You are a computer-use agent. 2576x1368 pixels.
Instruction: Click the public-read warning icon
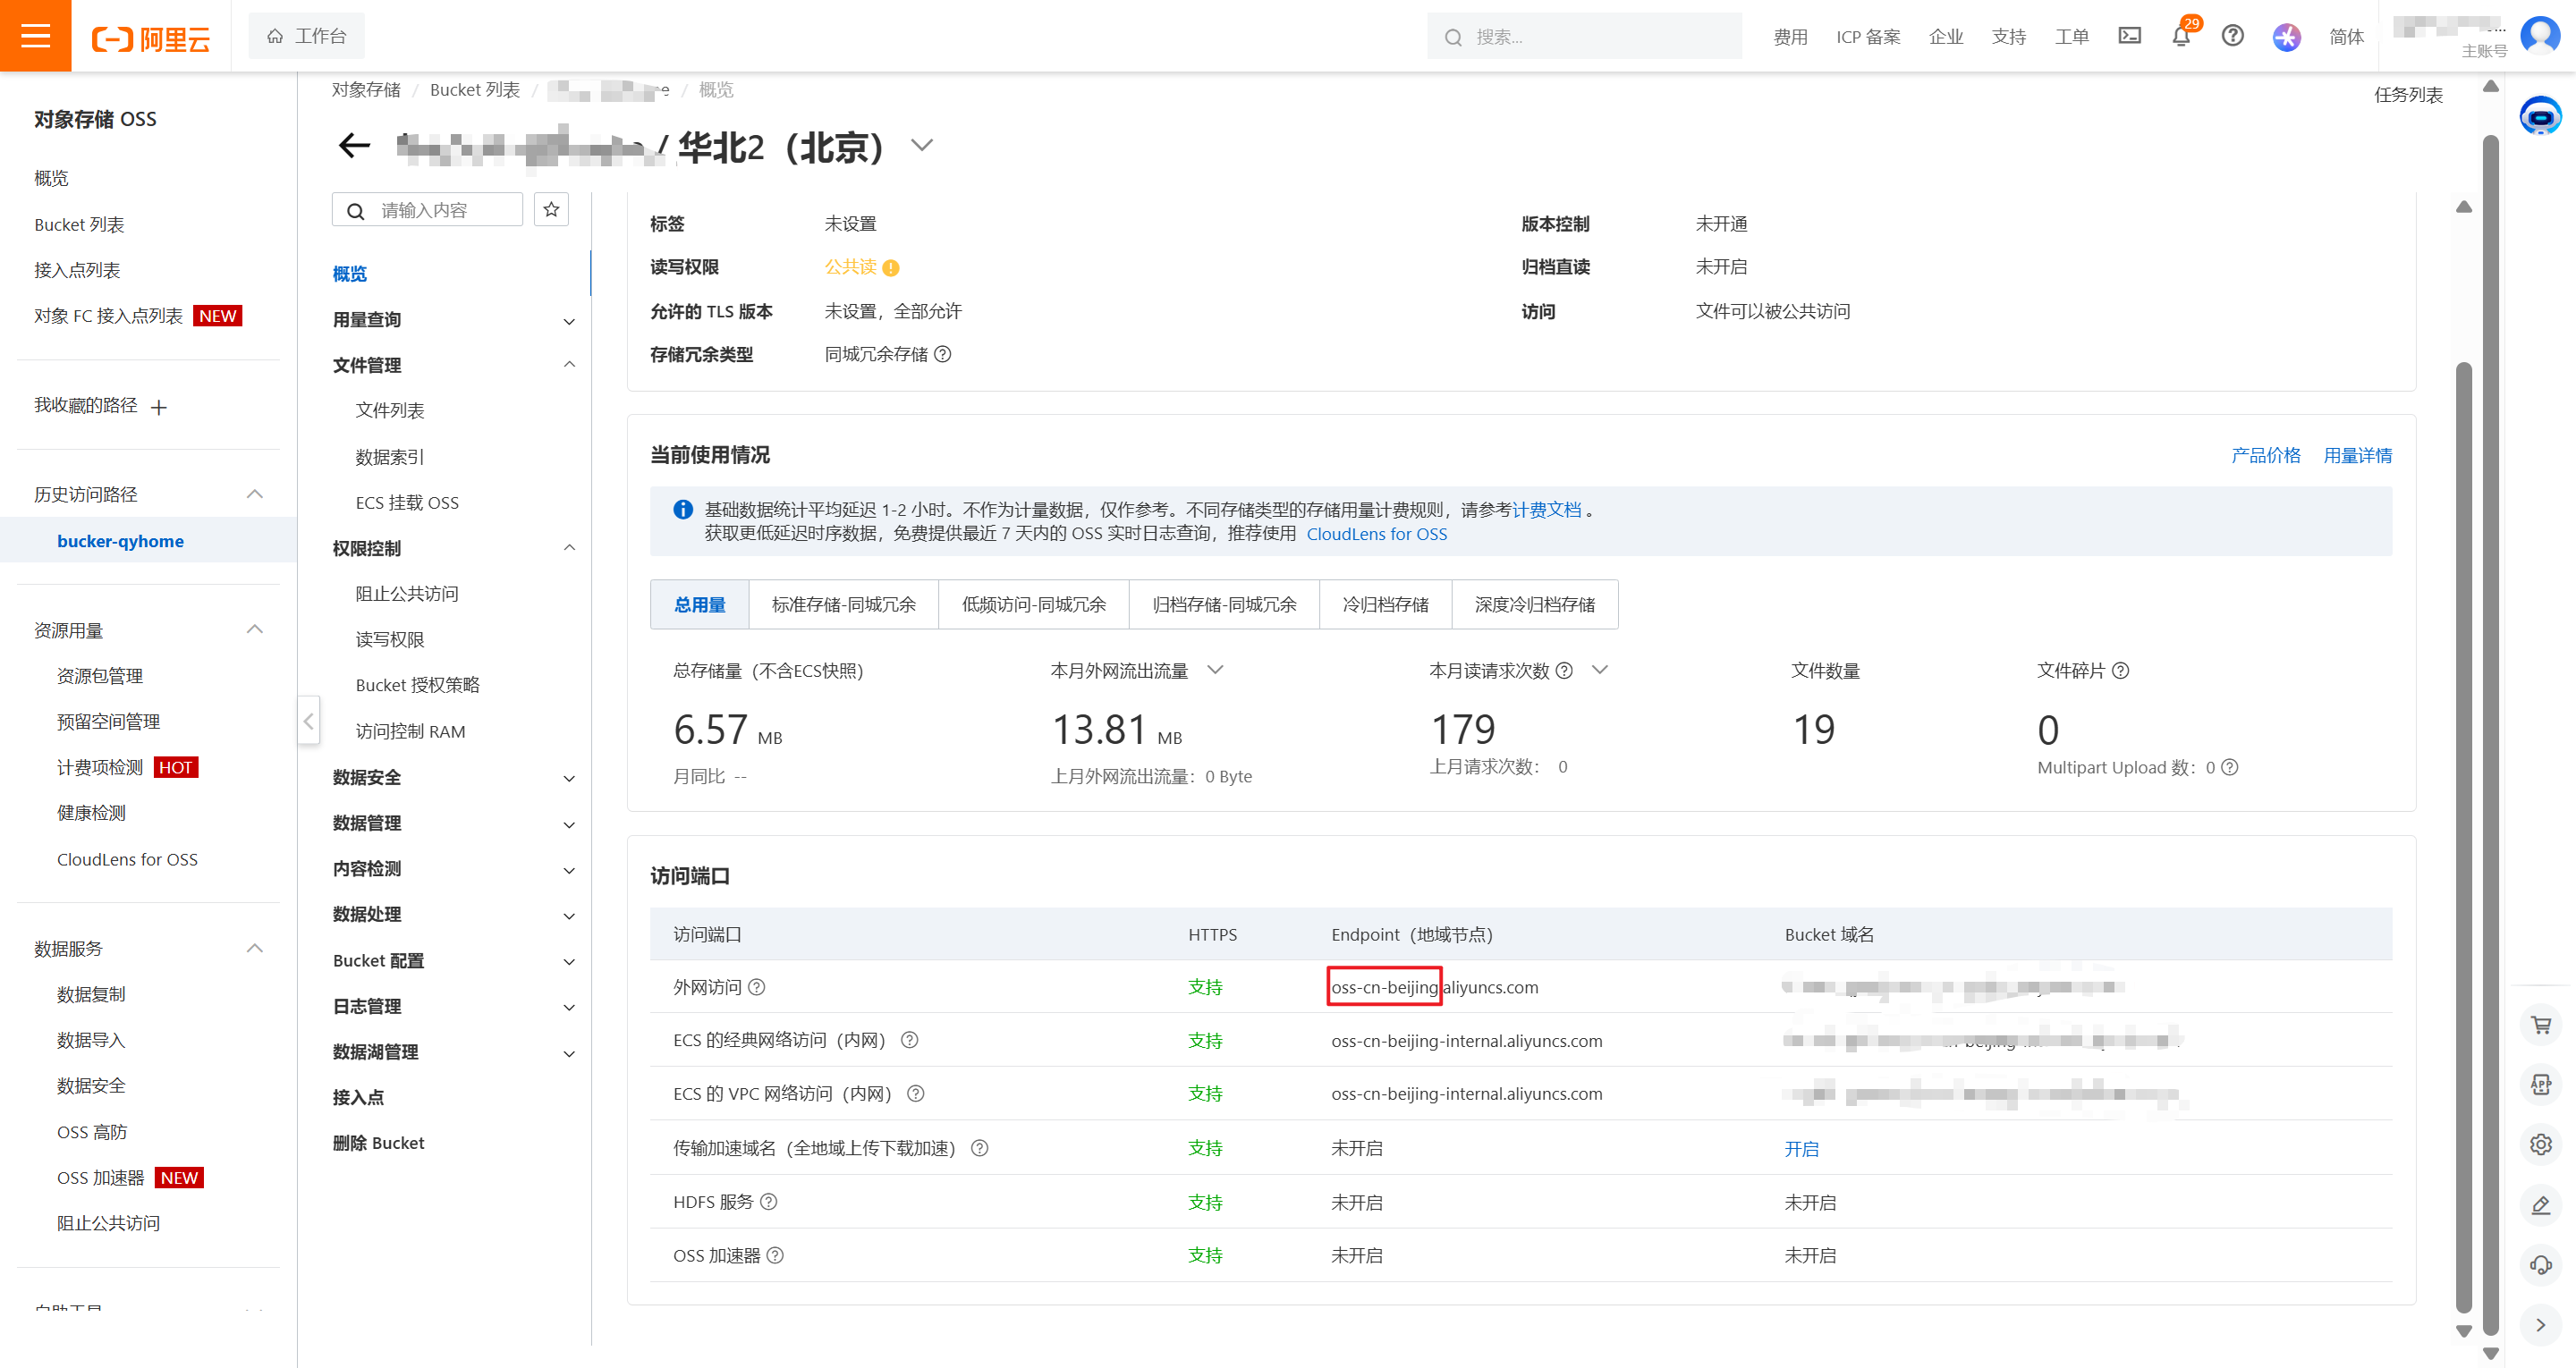click(891, 268)
